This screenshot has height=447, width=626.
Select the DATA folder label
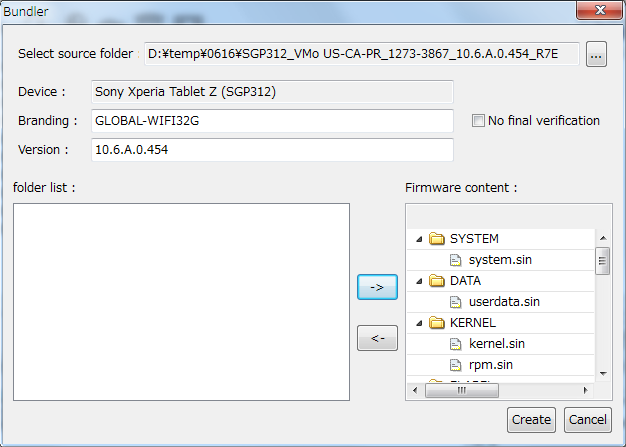pyautogui.click(x=465, y=281)
